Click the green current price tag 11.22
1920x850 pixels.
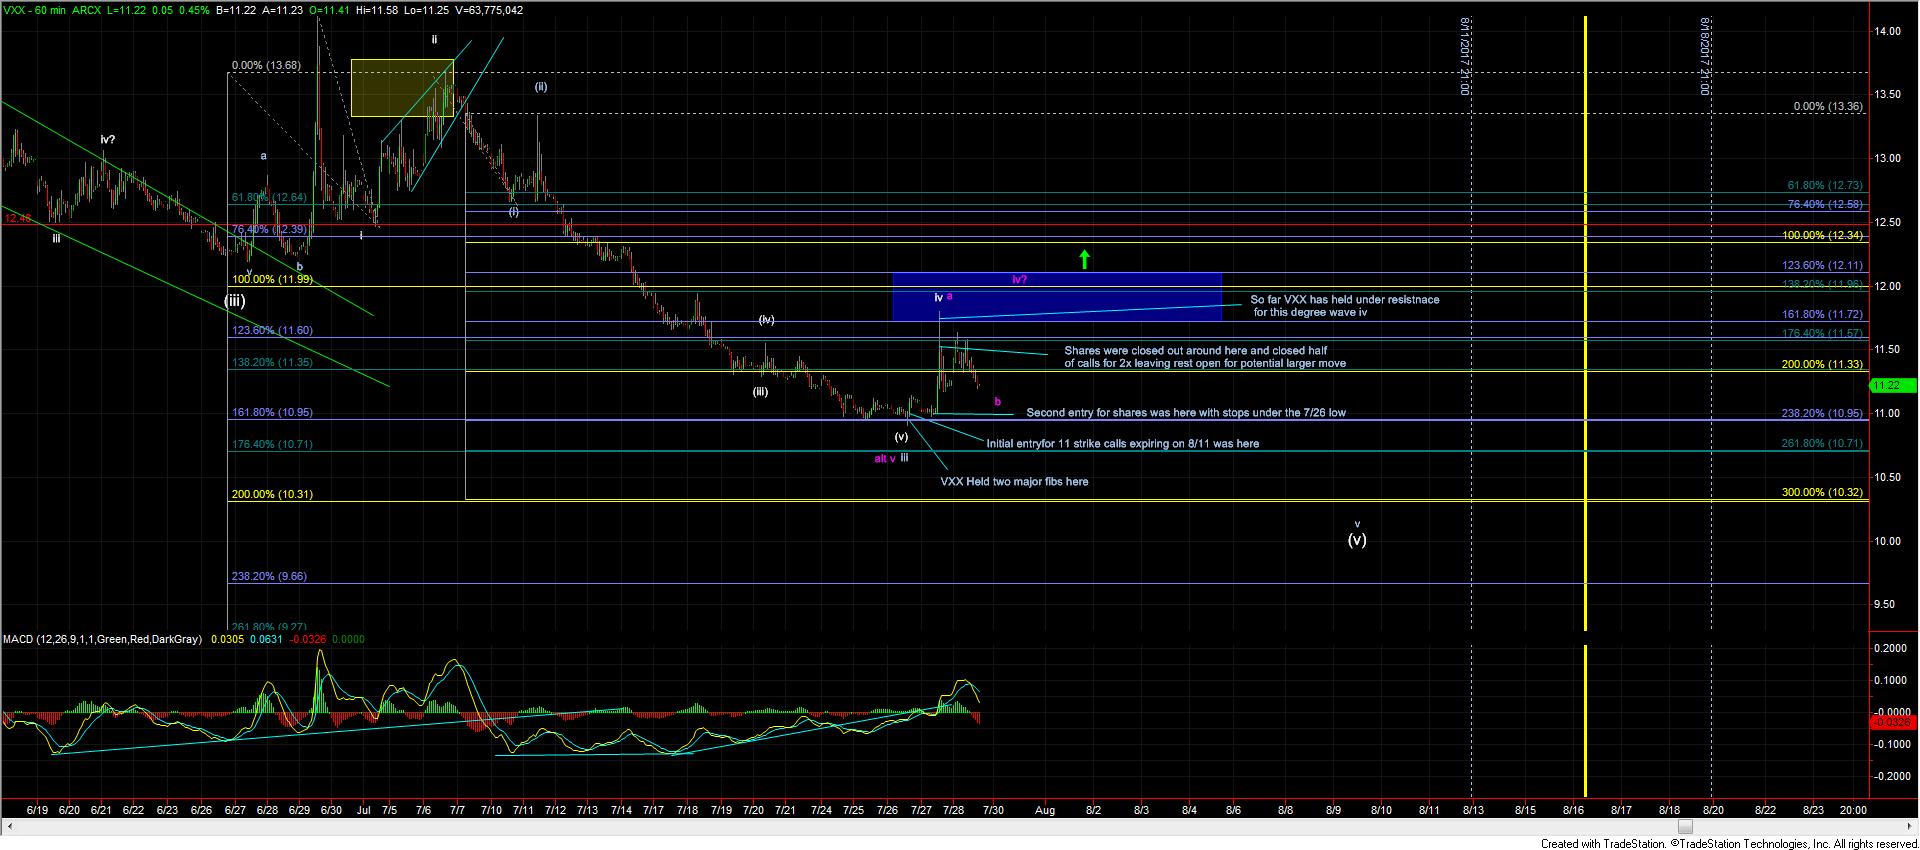1893,385
